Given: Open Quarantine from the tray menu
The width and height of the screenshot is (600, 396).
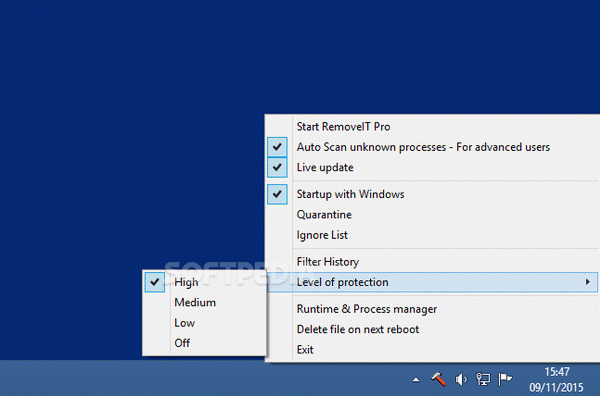Looking at the screenshot, I should [432, 214].
